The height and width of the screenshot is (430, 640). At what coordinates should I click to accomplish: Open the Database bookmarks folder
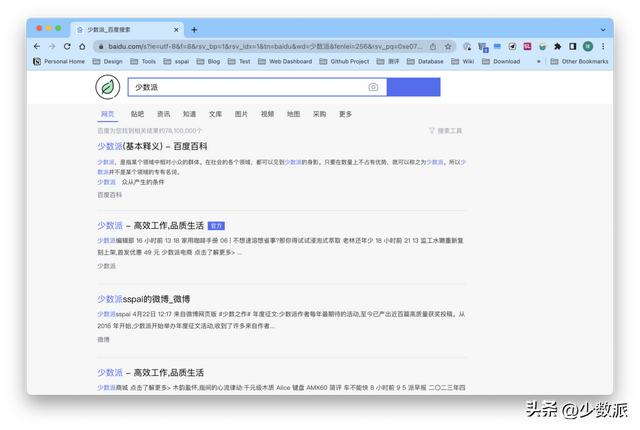[425, 61]
